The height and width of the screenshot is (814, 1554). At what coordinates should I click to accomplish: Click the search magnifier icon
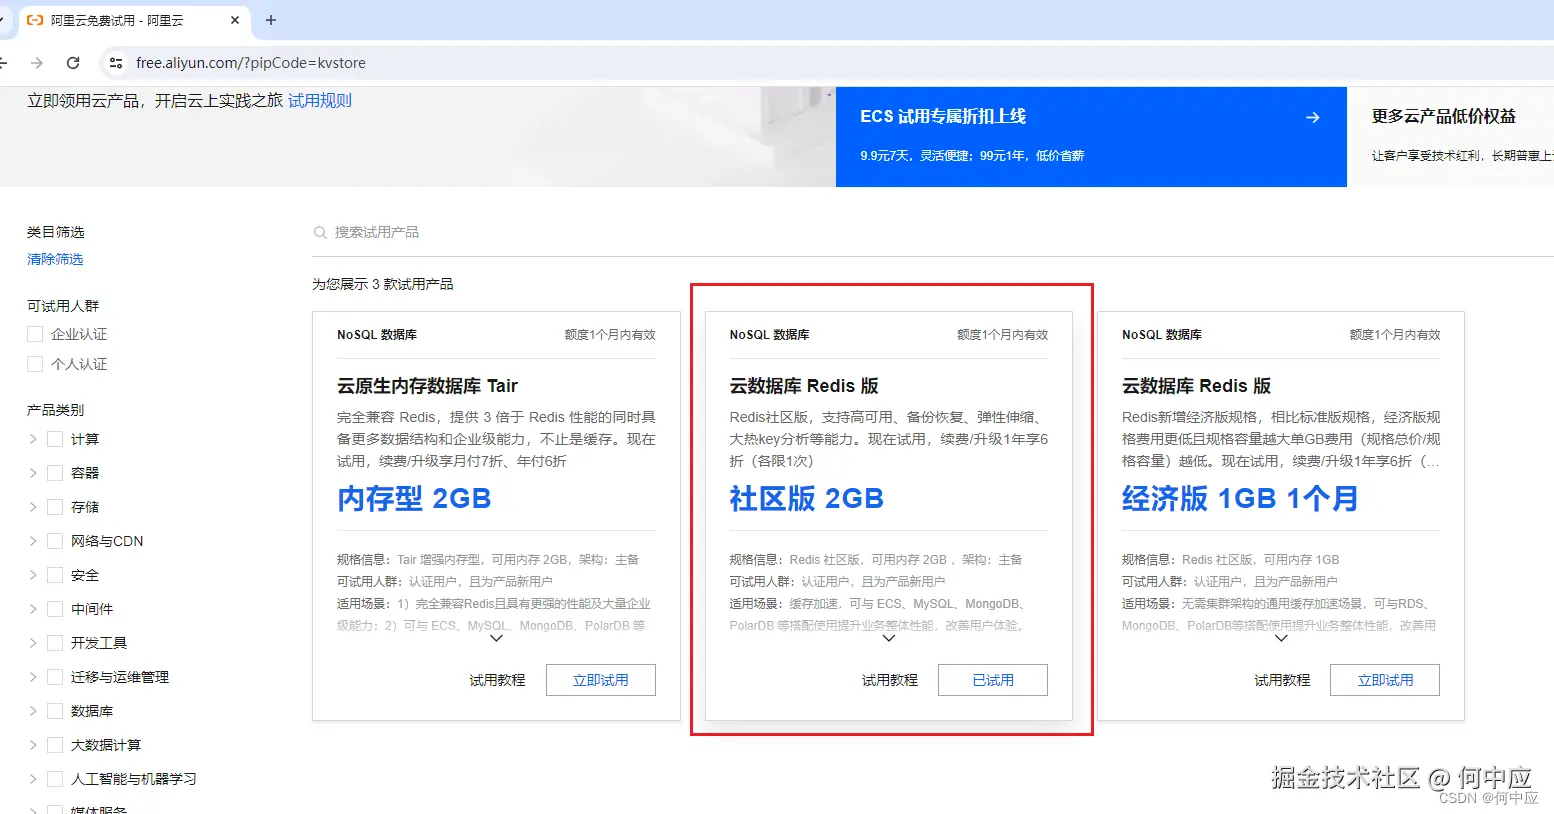click(320, 231)
